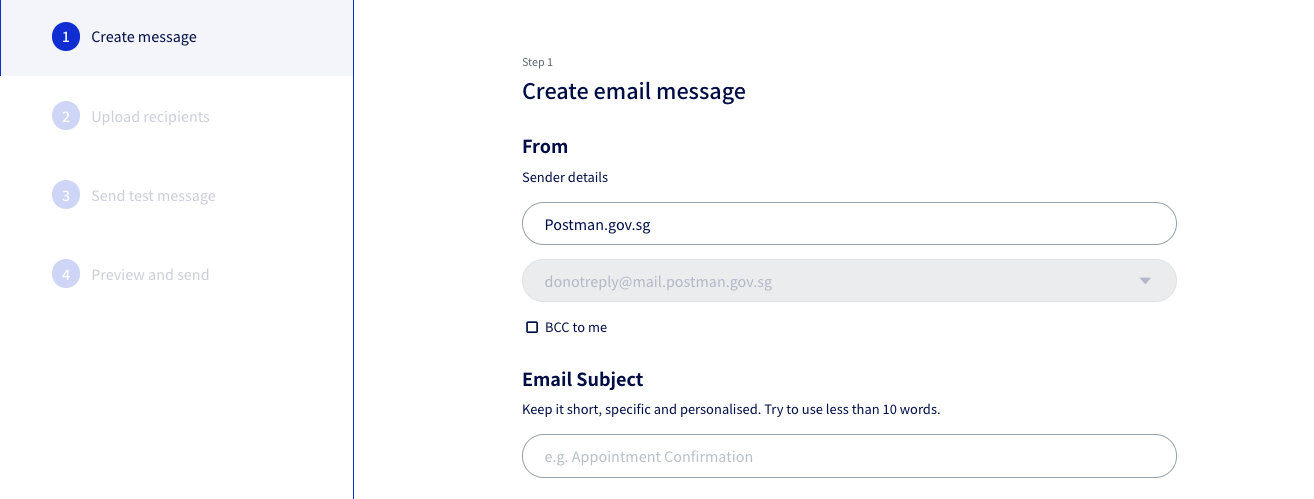Click the Email Subject input field
This screenshot has width=1314, height=499.
tap(848, 456)
